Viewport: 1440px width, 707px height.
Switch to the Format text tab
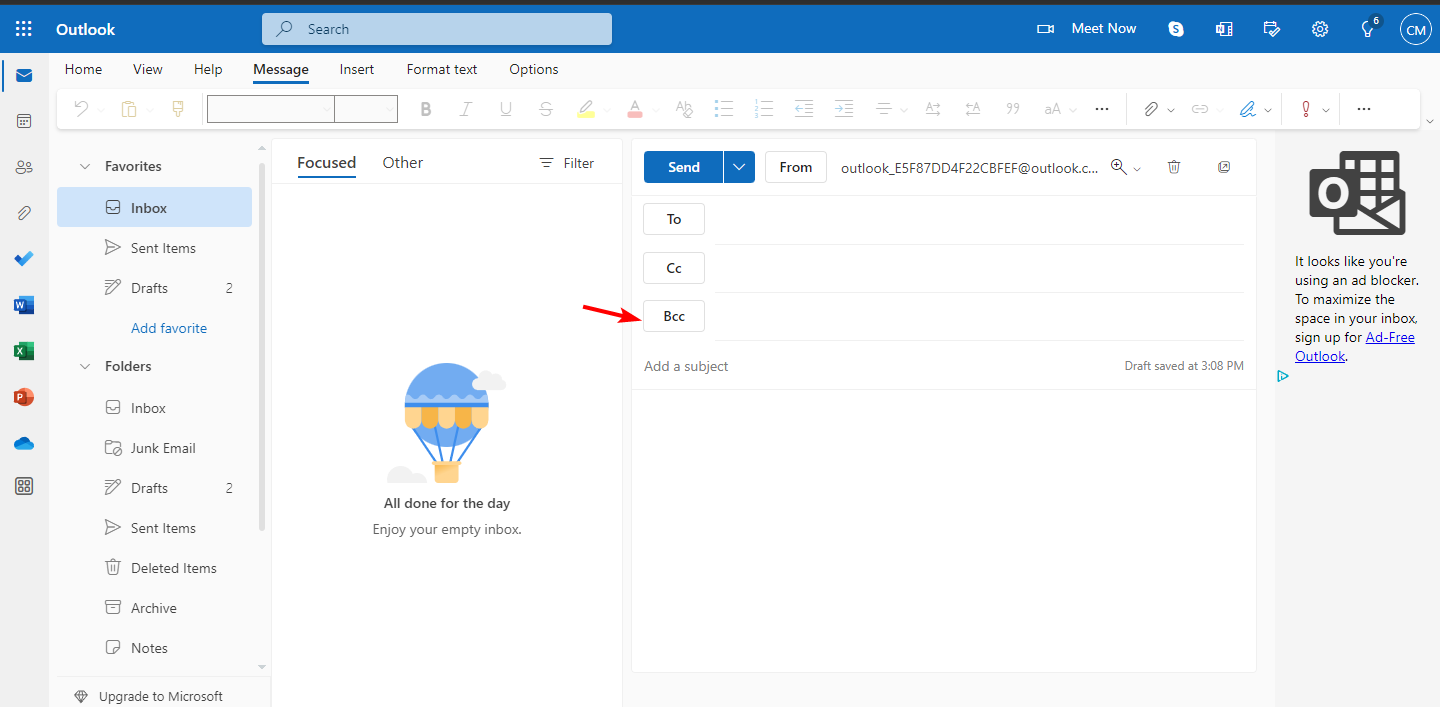441,69
